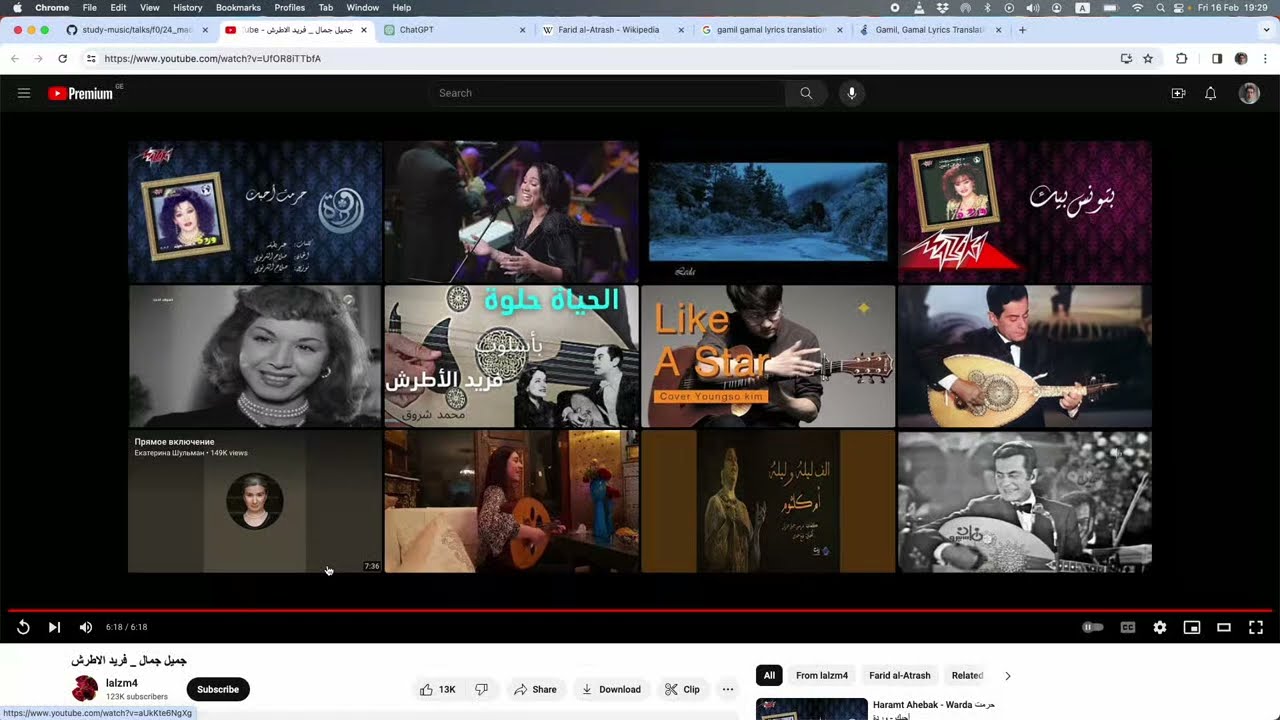View site information icon in the address bar
Viewport: 1280px width, 720px height.
[91, 59]
